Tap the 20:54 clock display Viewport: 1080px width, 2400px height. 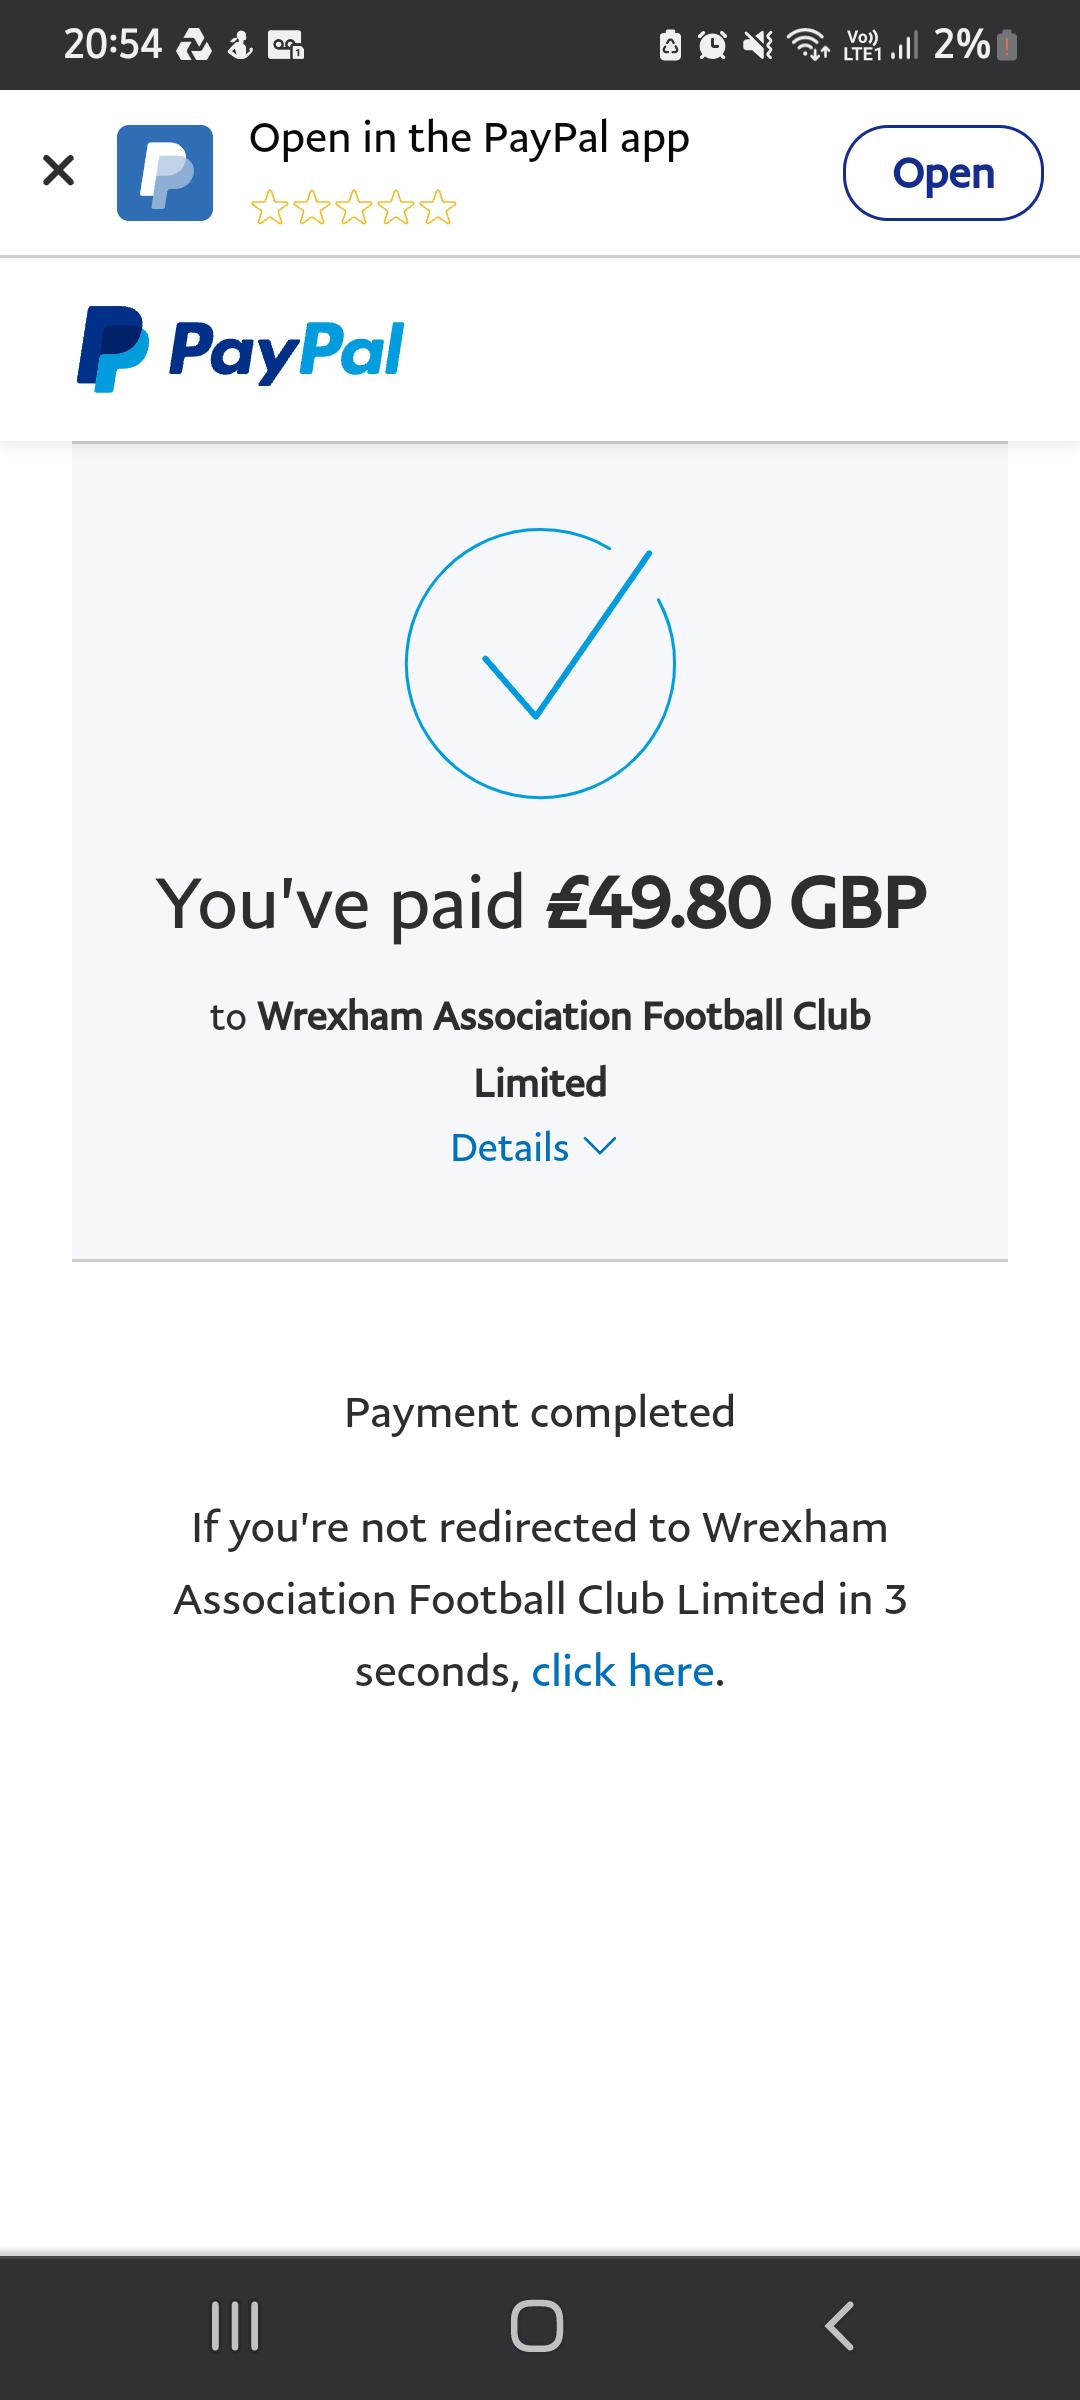click(112, 43)
